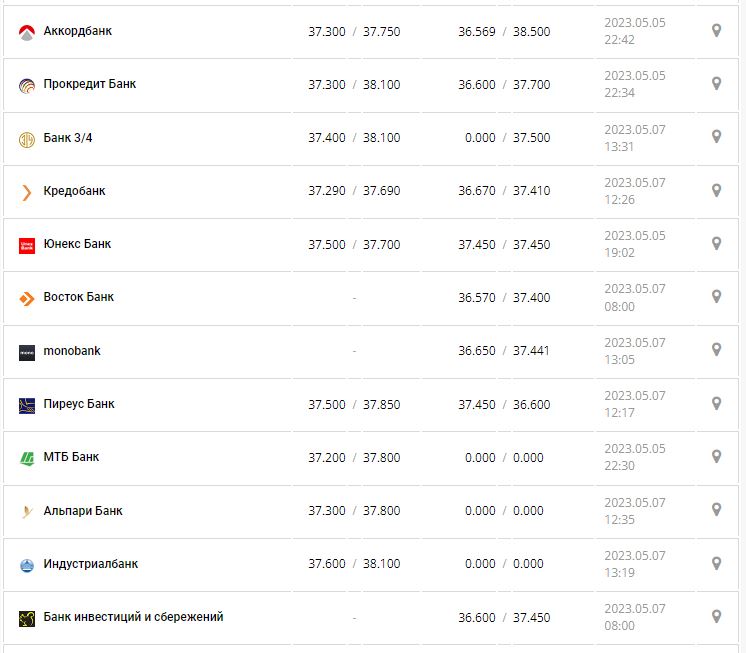This screenshot has height=653, width=746.
Task: Click the Юнекс Банк red logo
Action: (x=27, y=245)
